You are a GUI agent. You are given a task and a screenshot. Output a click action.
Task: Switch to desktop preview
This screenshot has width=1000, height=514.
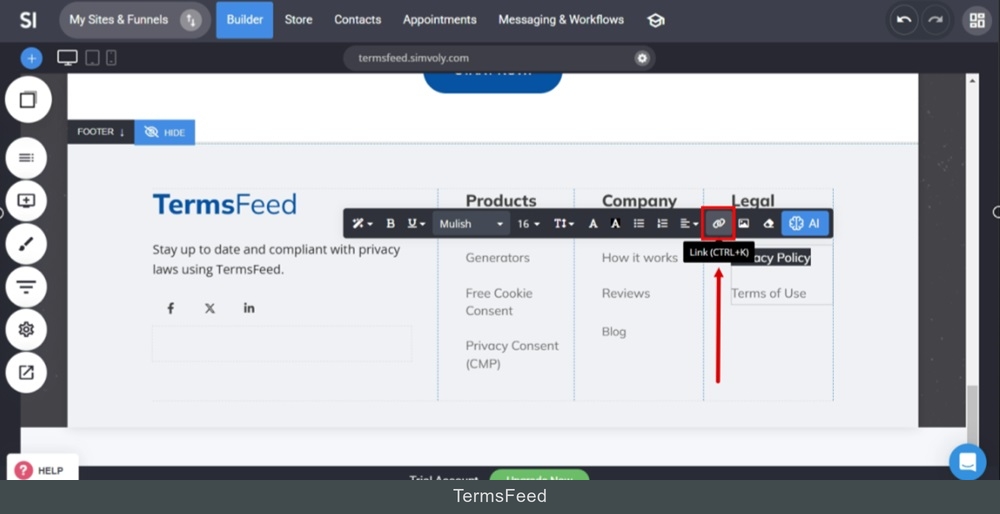(x=68, y=58)
